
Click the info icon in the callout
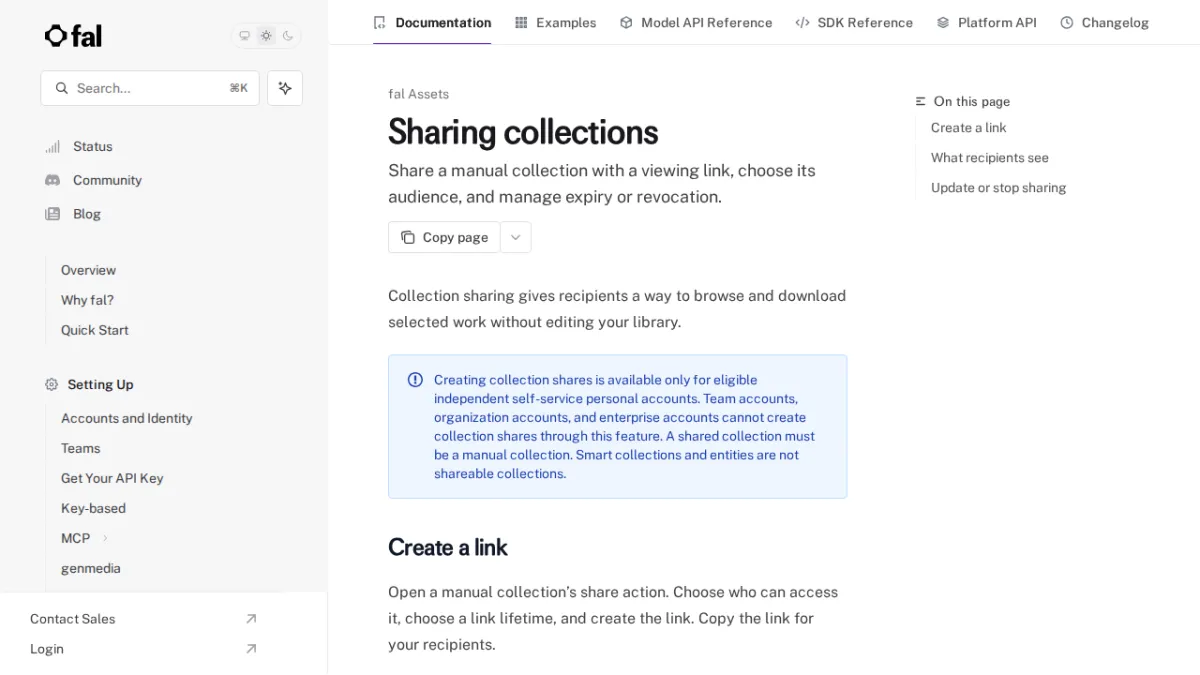pos(415,380)
